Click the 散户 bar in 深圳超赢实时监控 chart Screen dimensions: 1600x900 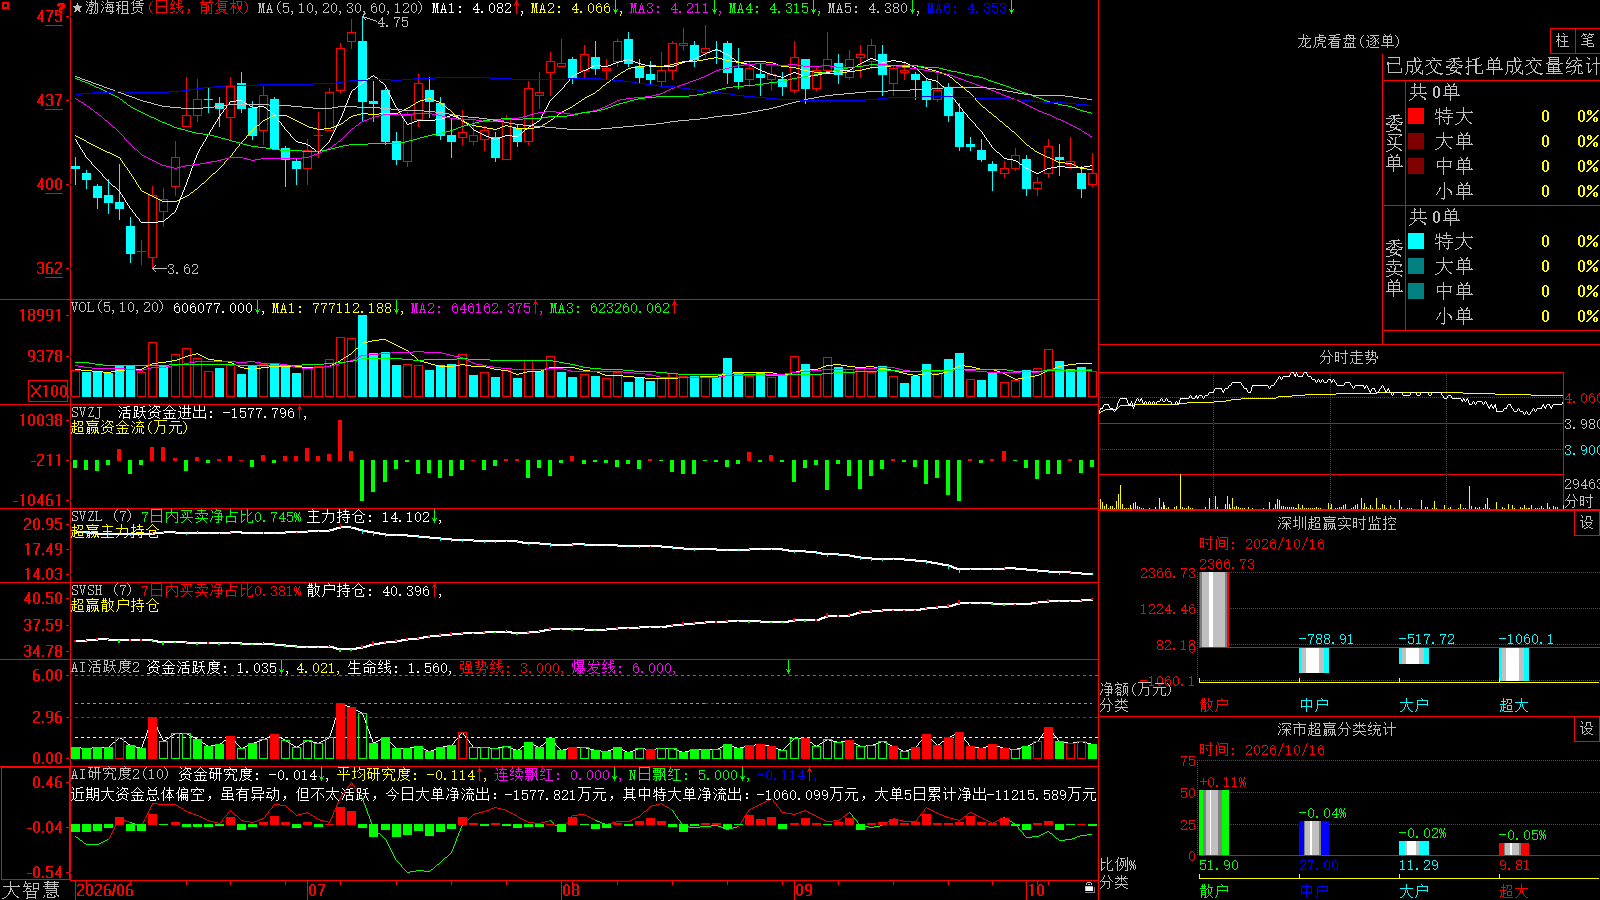pyautogui.click(x=1214, y=610)
